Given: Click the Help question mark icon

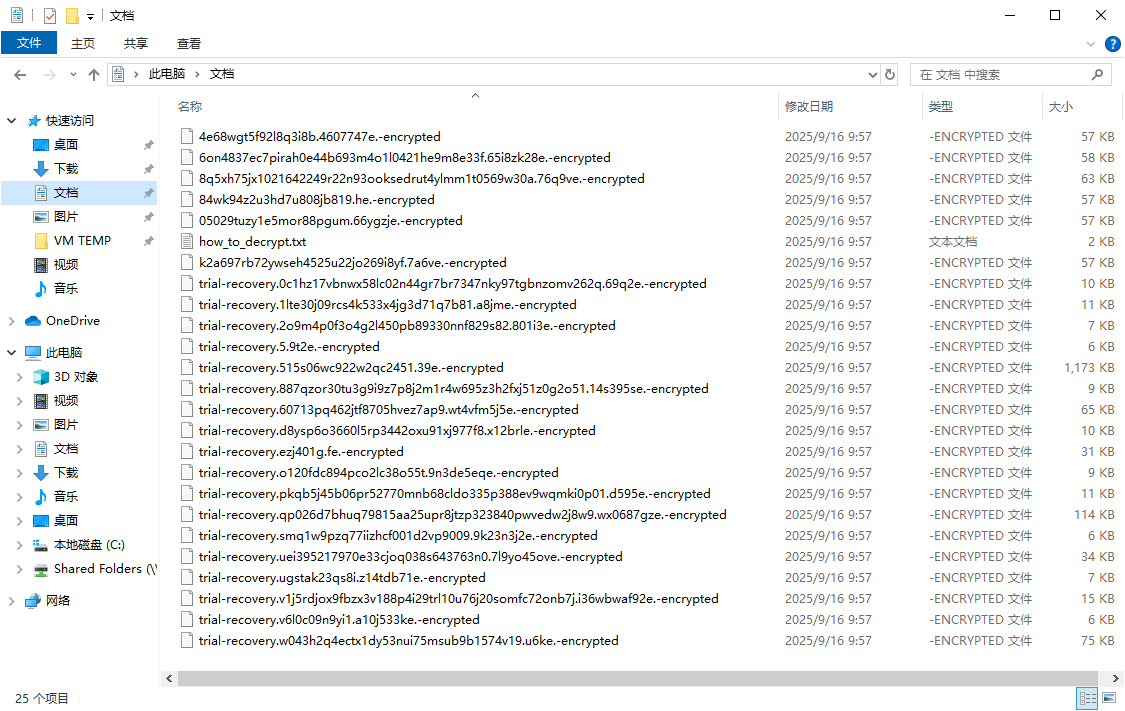Looking at the screenshot, I should pos(1112,44).
